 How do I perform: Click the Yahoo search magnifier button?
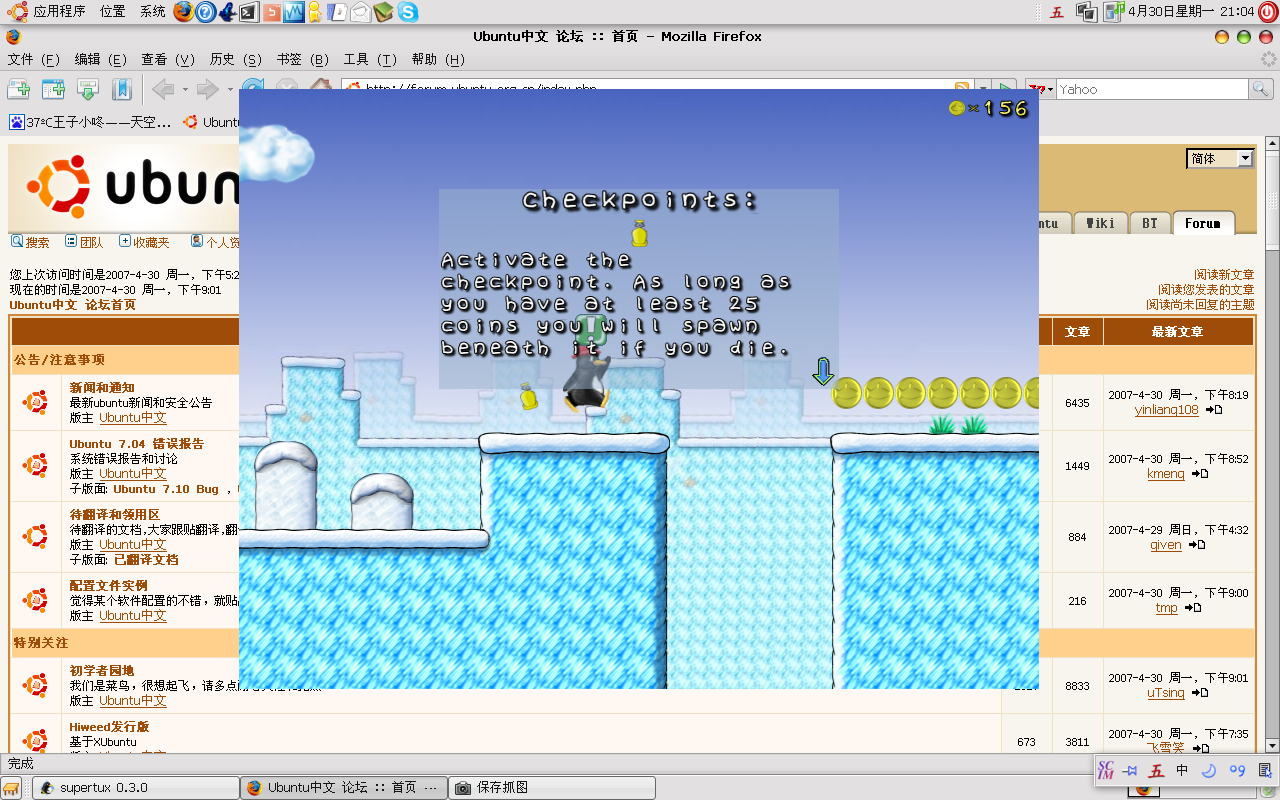coord(1261,89)
